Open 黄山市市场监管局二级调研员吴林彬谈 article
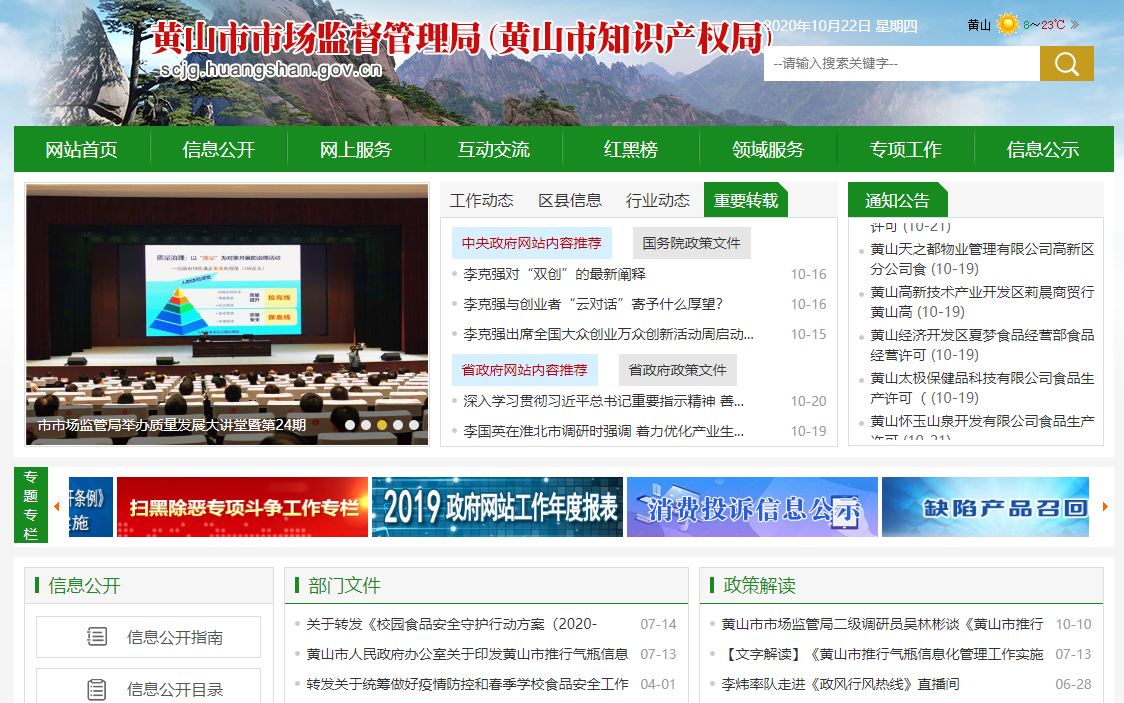The width and height of the screenshot is (1124, 703). point(882,624)
